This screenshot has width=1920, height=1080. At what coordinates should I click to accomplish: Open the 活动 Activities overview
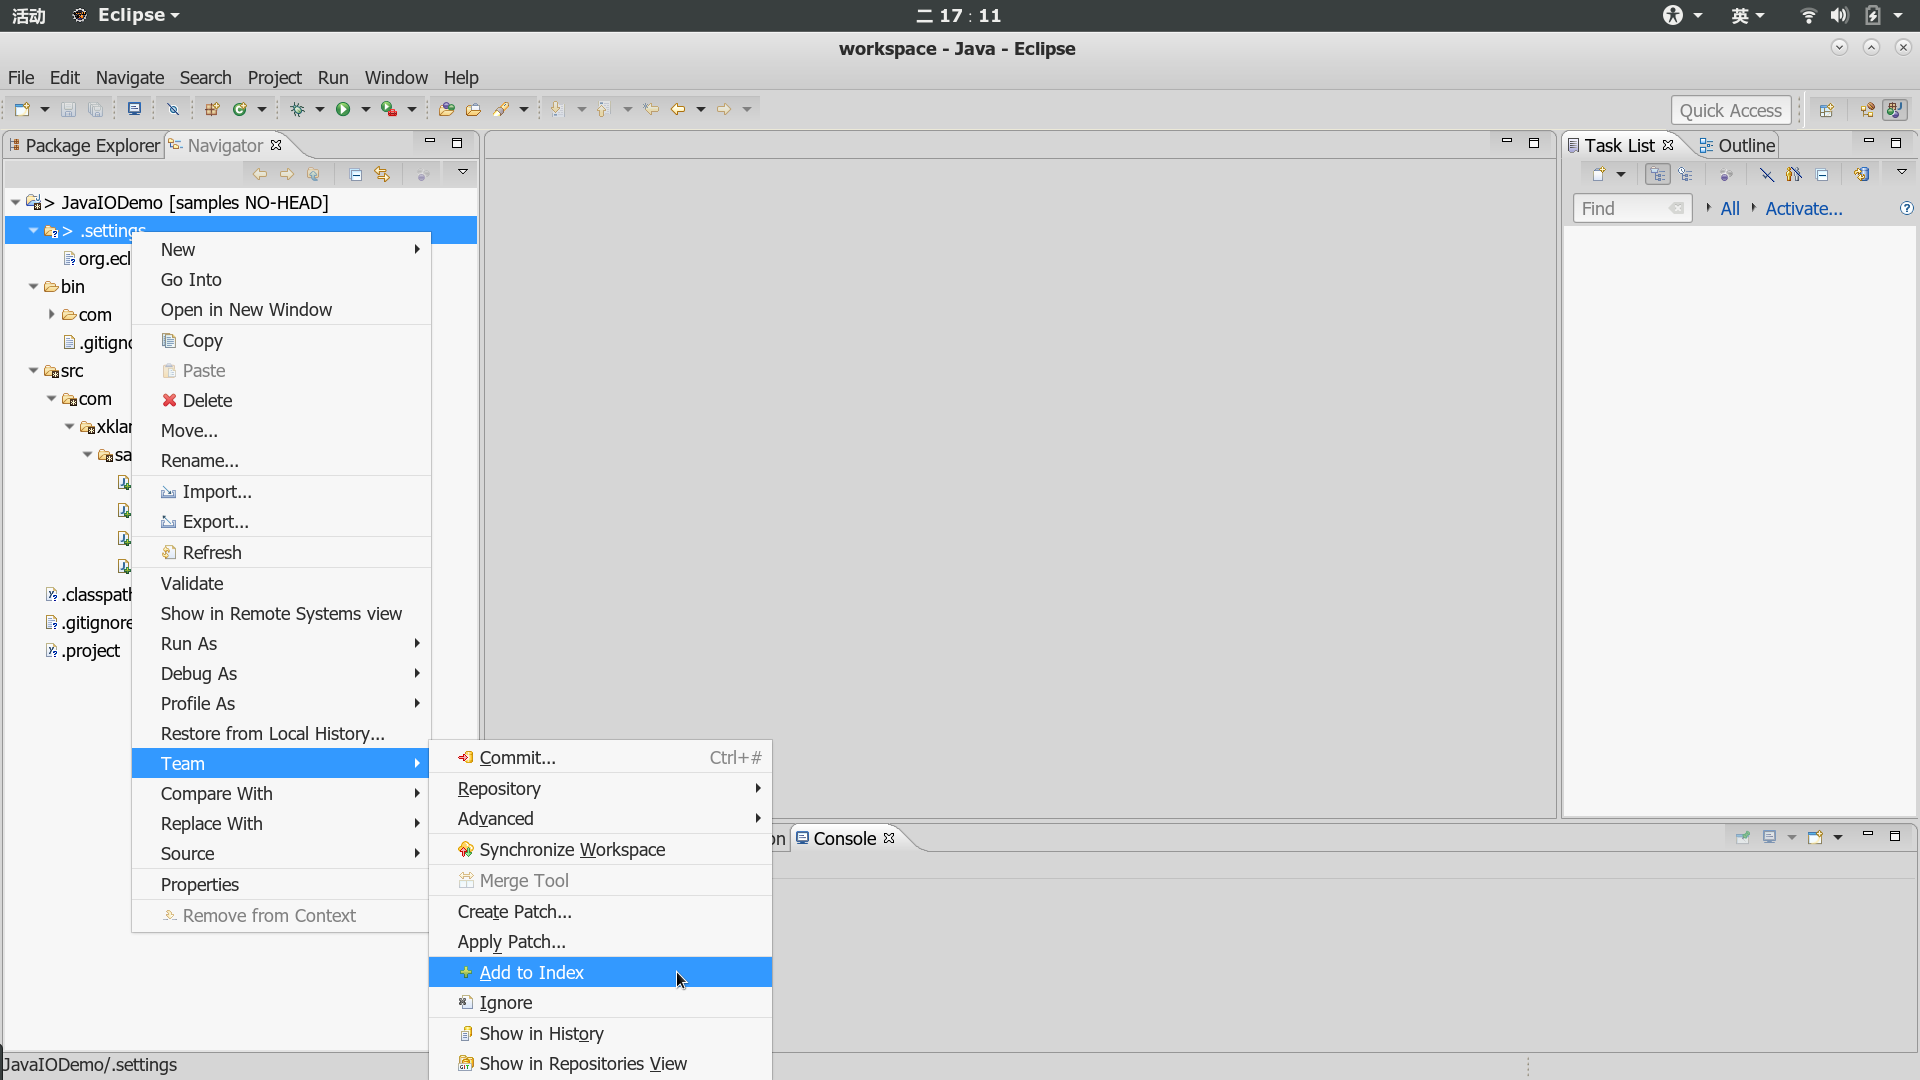click(29, 15)
